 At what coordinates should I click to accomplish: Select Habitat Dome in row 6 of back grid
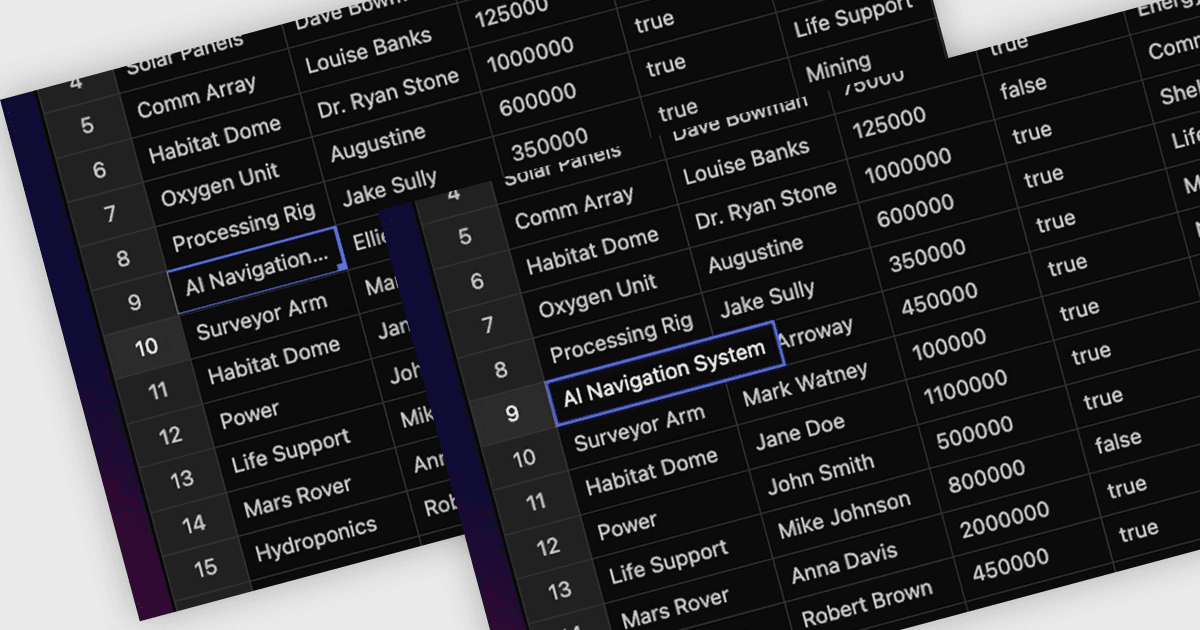215,140
